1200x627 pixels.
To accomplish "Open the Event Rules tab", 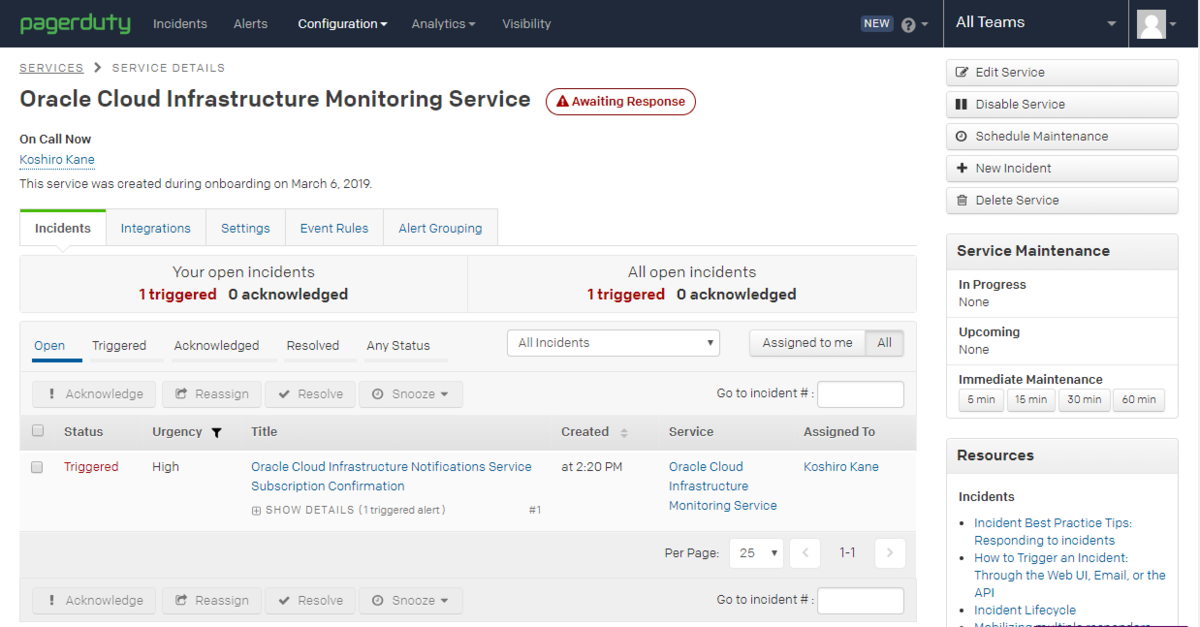I will 334,228.
